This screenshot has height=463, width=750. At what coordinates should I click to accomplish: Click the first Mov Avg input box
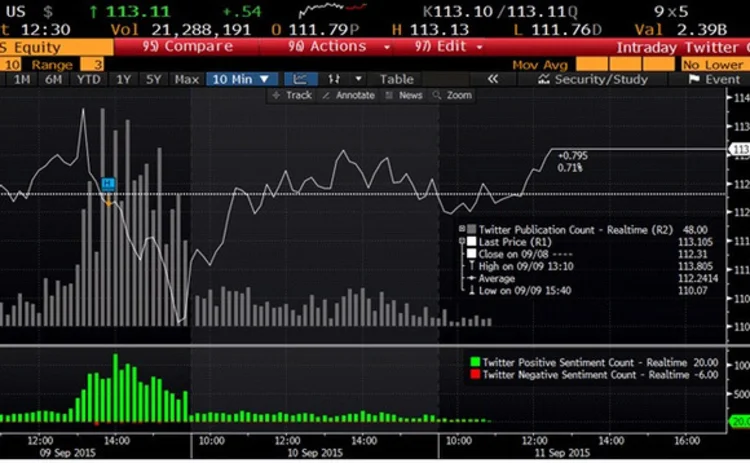[x=592, y=64]
